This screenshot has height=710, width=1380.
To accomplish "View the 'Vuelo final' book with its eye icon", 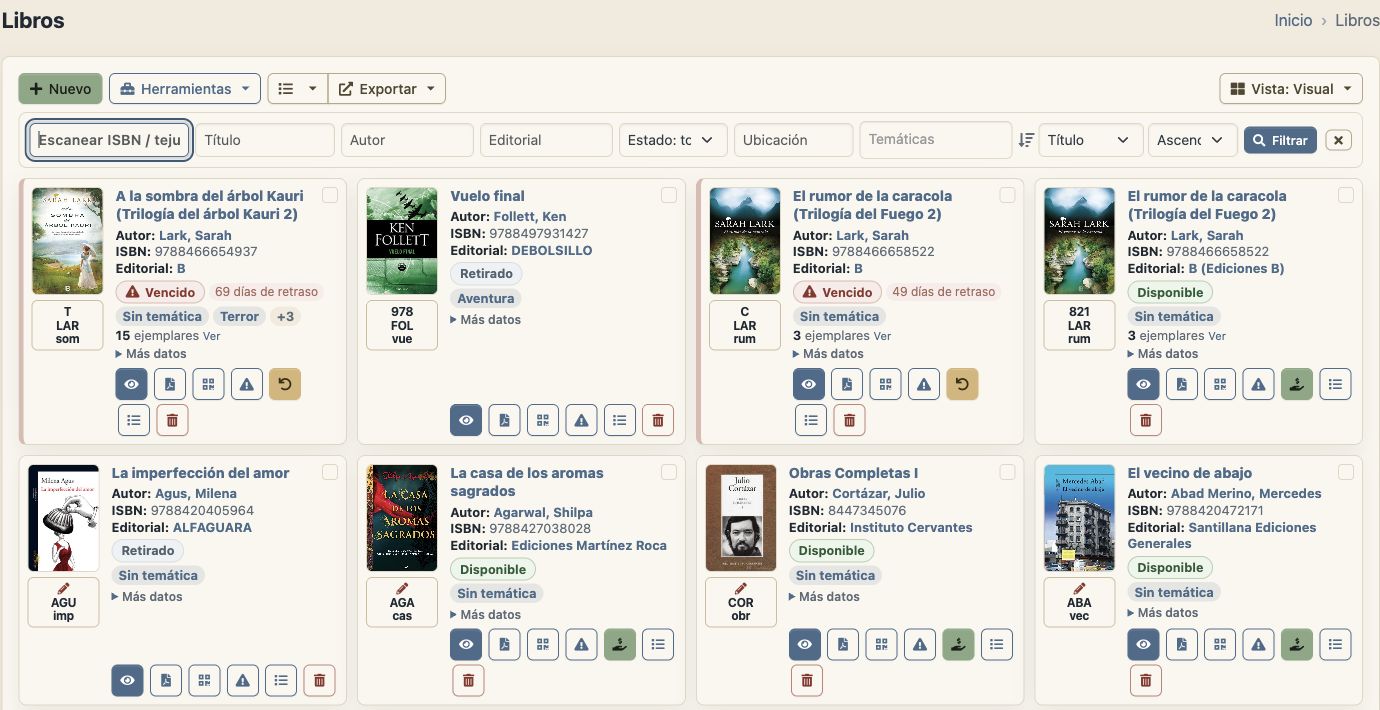I will pos(466,420).
